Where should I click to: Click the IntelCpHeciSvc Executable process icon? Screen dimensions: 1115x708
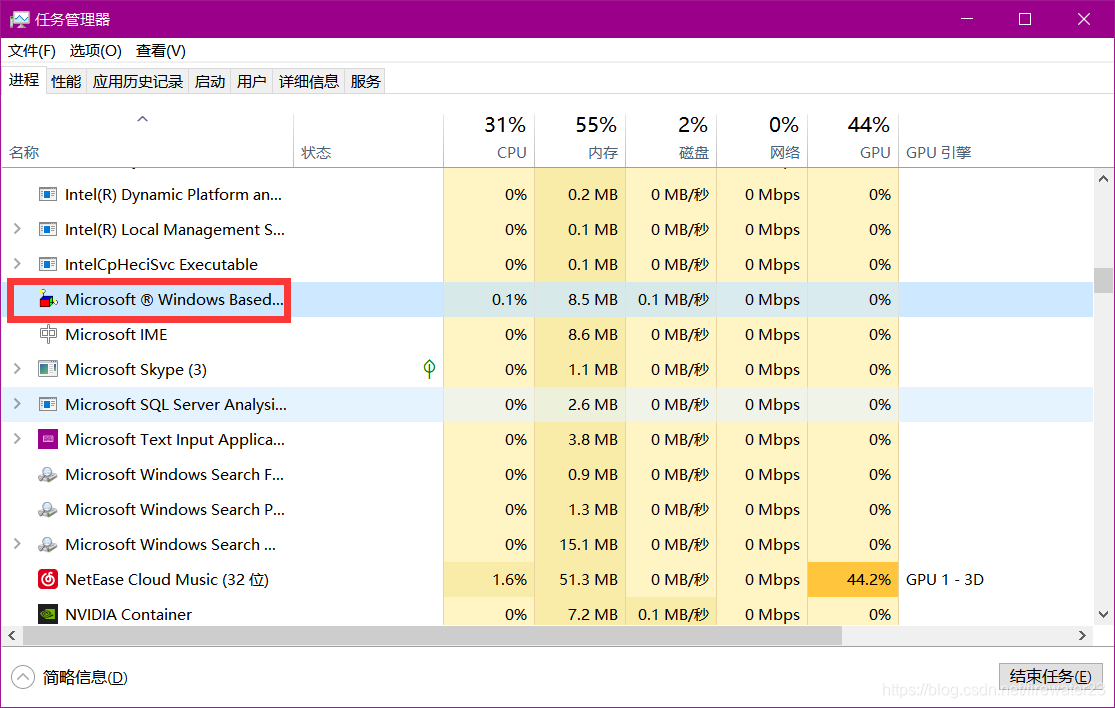[x=48, y=264]
